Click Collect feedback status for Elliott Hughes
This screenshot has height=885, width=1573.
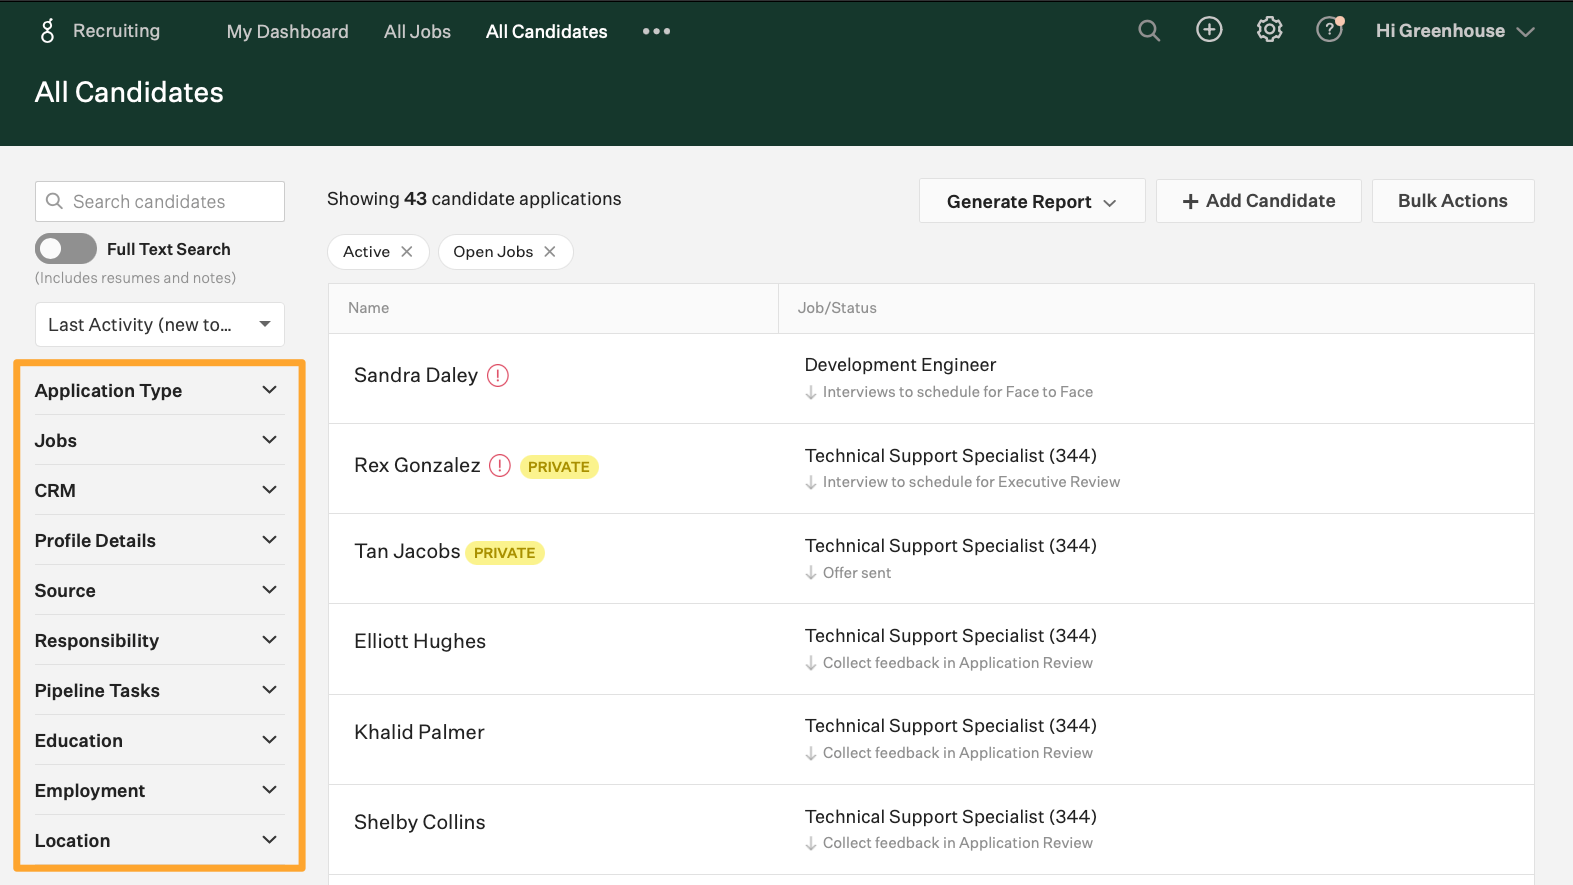[957, 663]
